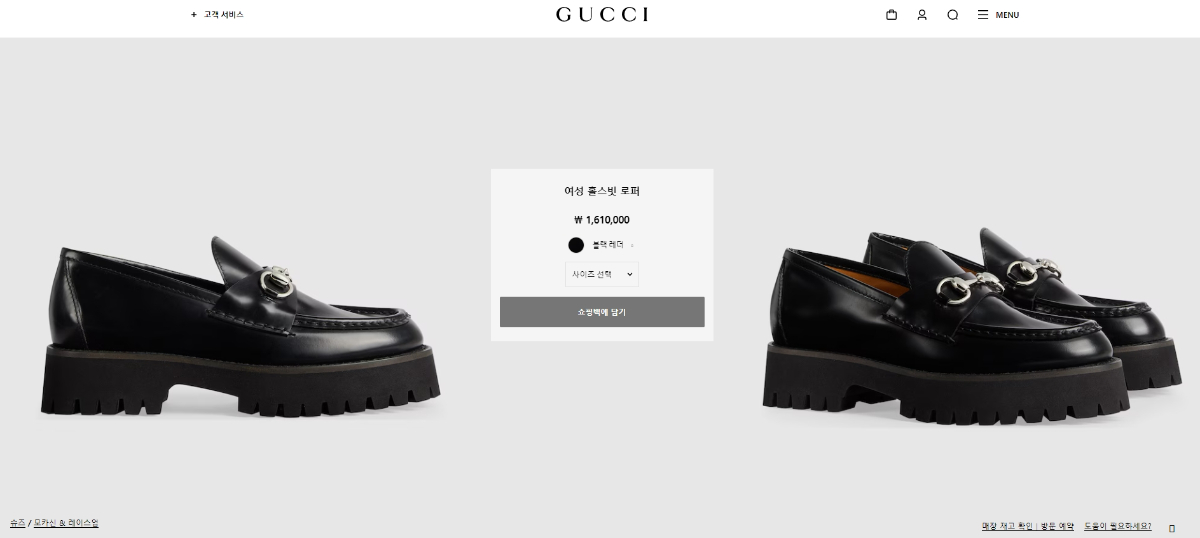
Task: Click the account profile icon
Action: pyautogui.click(x=922, y=15)
